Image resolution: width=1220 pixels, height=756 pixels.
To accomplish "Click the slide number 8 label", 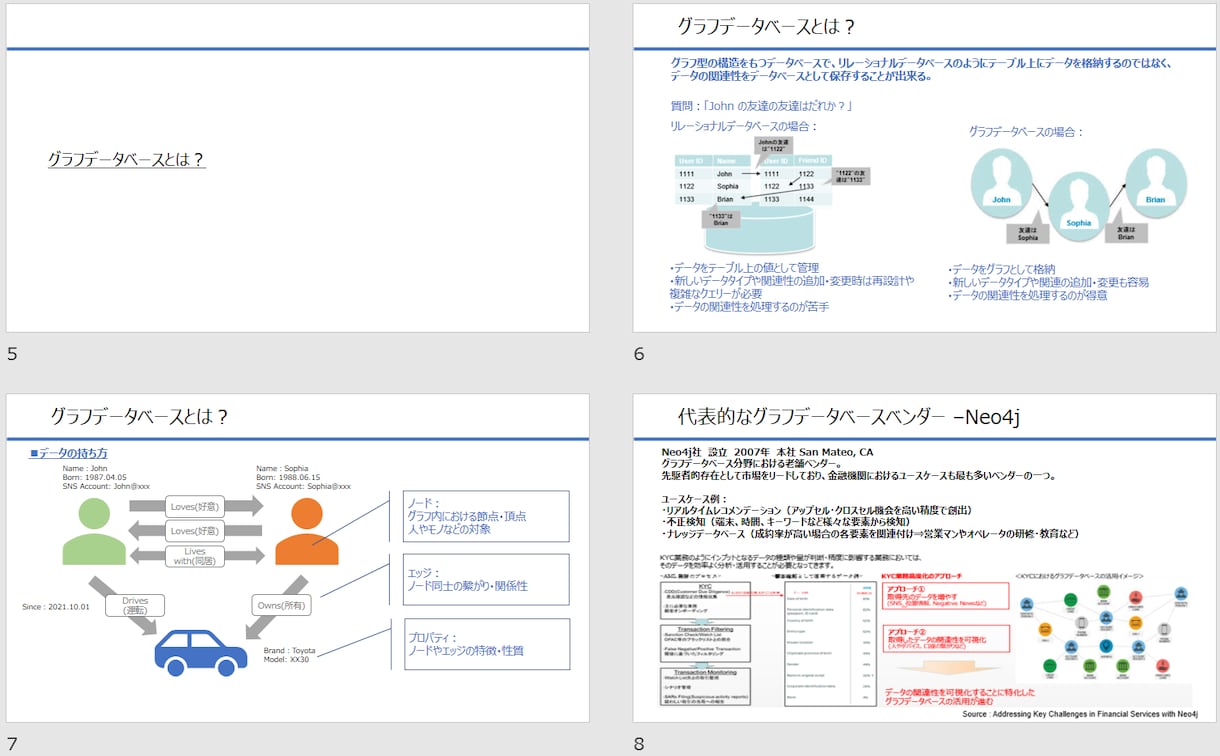I will pos(639,744).
